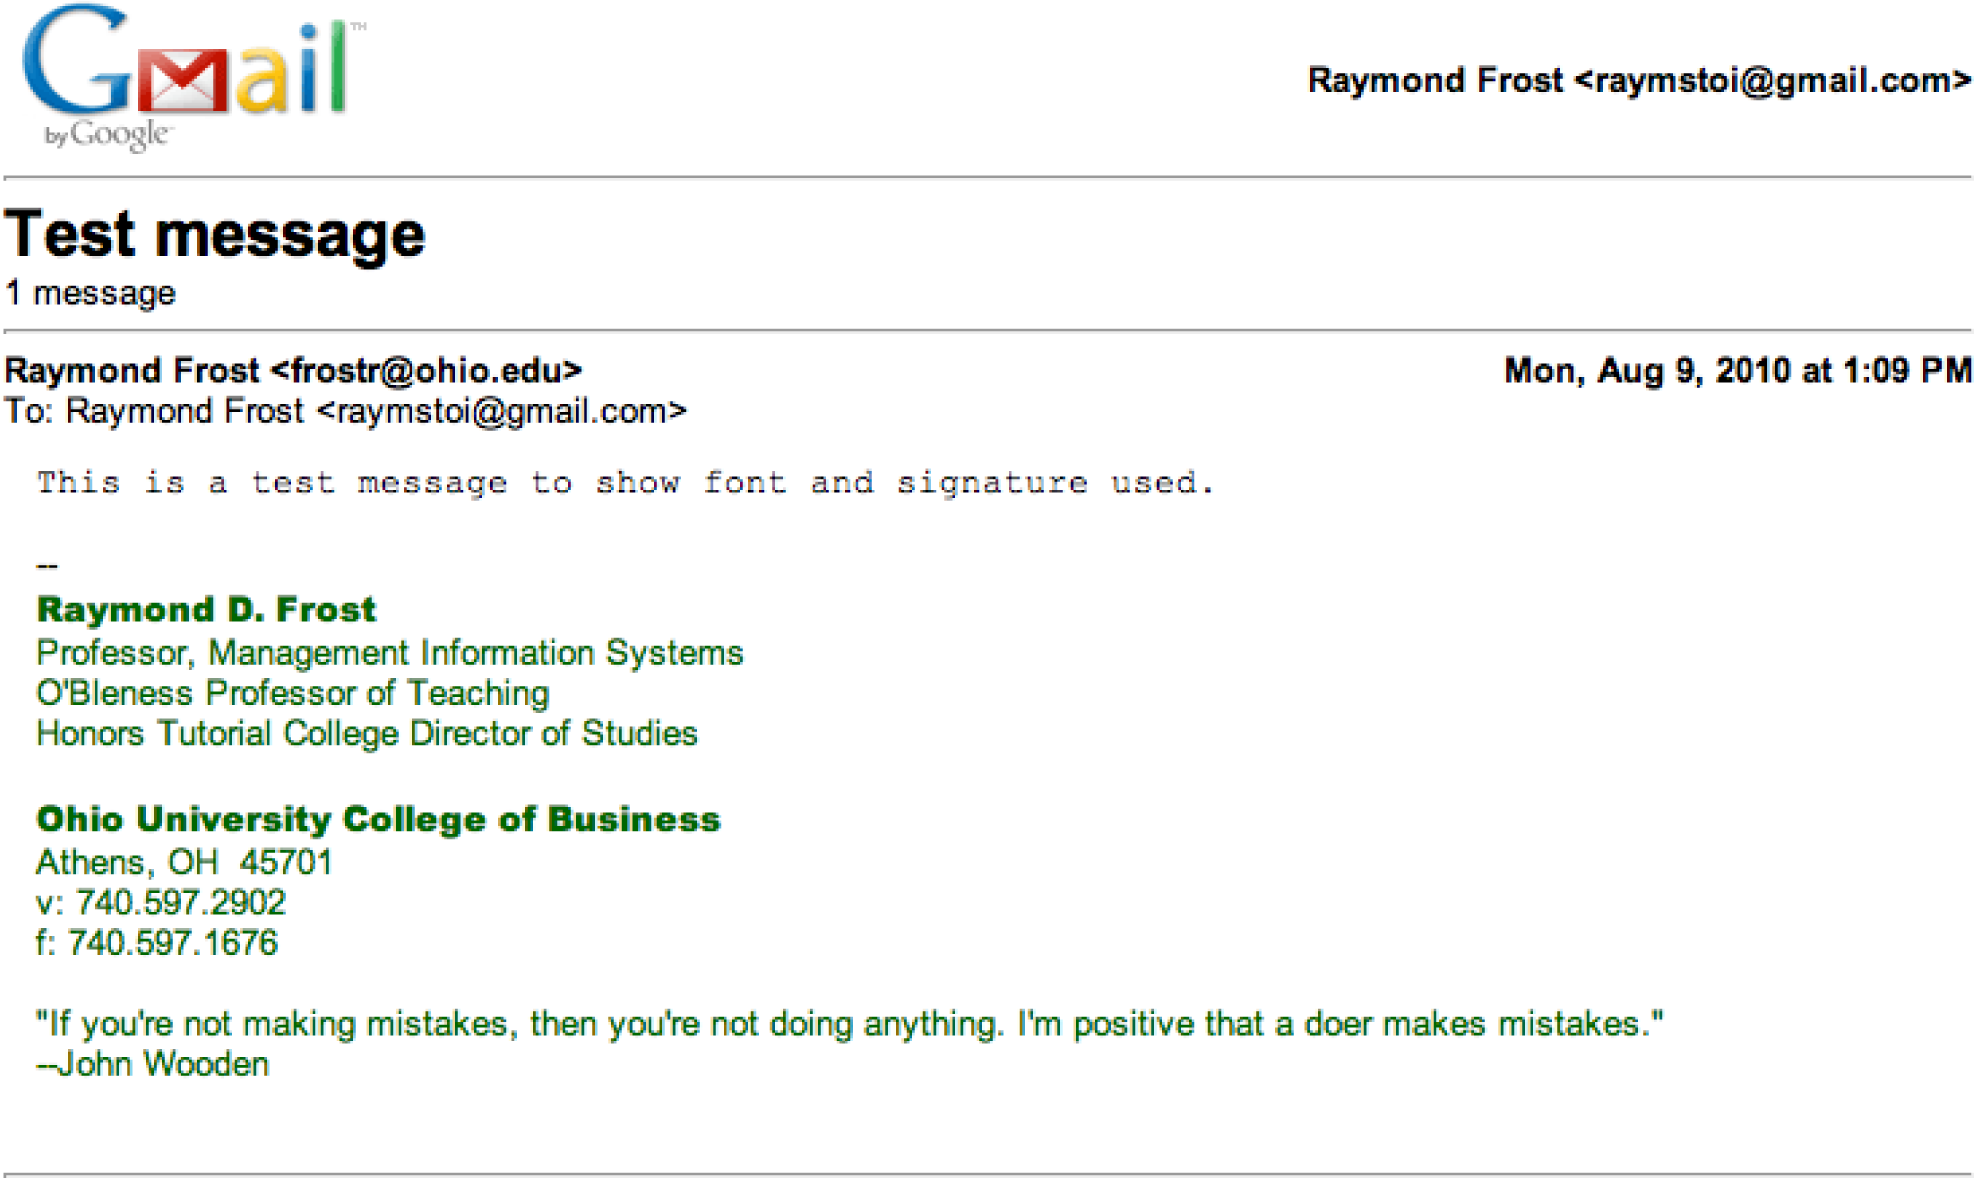This screenshot has height=1178, width=1974.
Task: Click the "Athens, OH 45701" address line
Action: [184, 862]
